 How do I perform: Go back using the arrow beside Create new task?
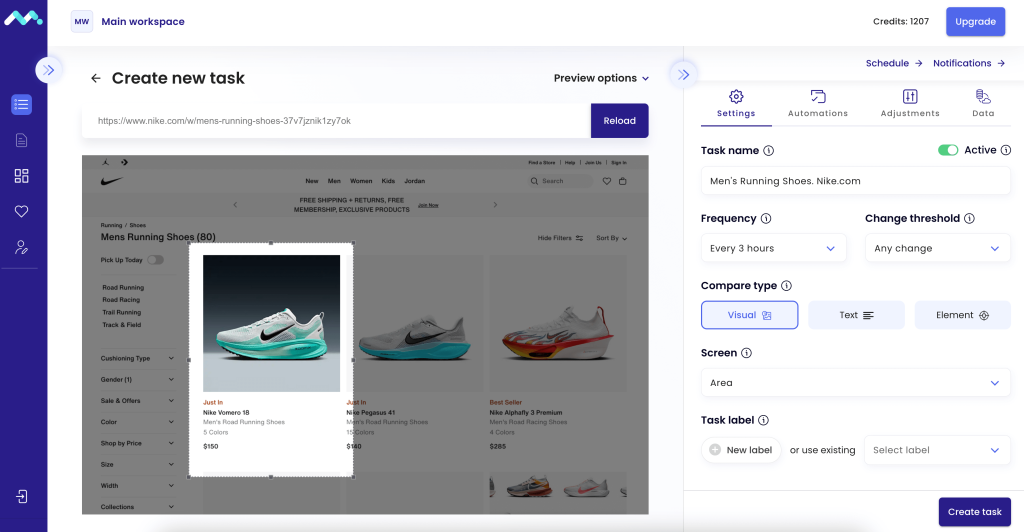[x=95, y=78]
